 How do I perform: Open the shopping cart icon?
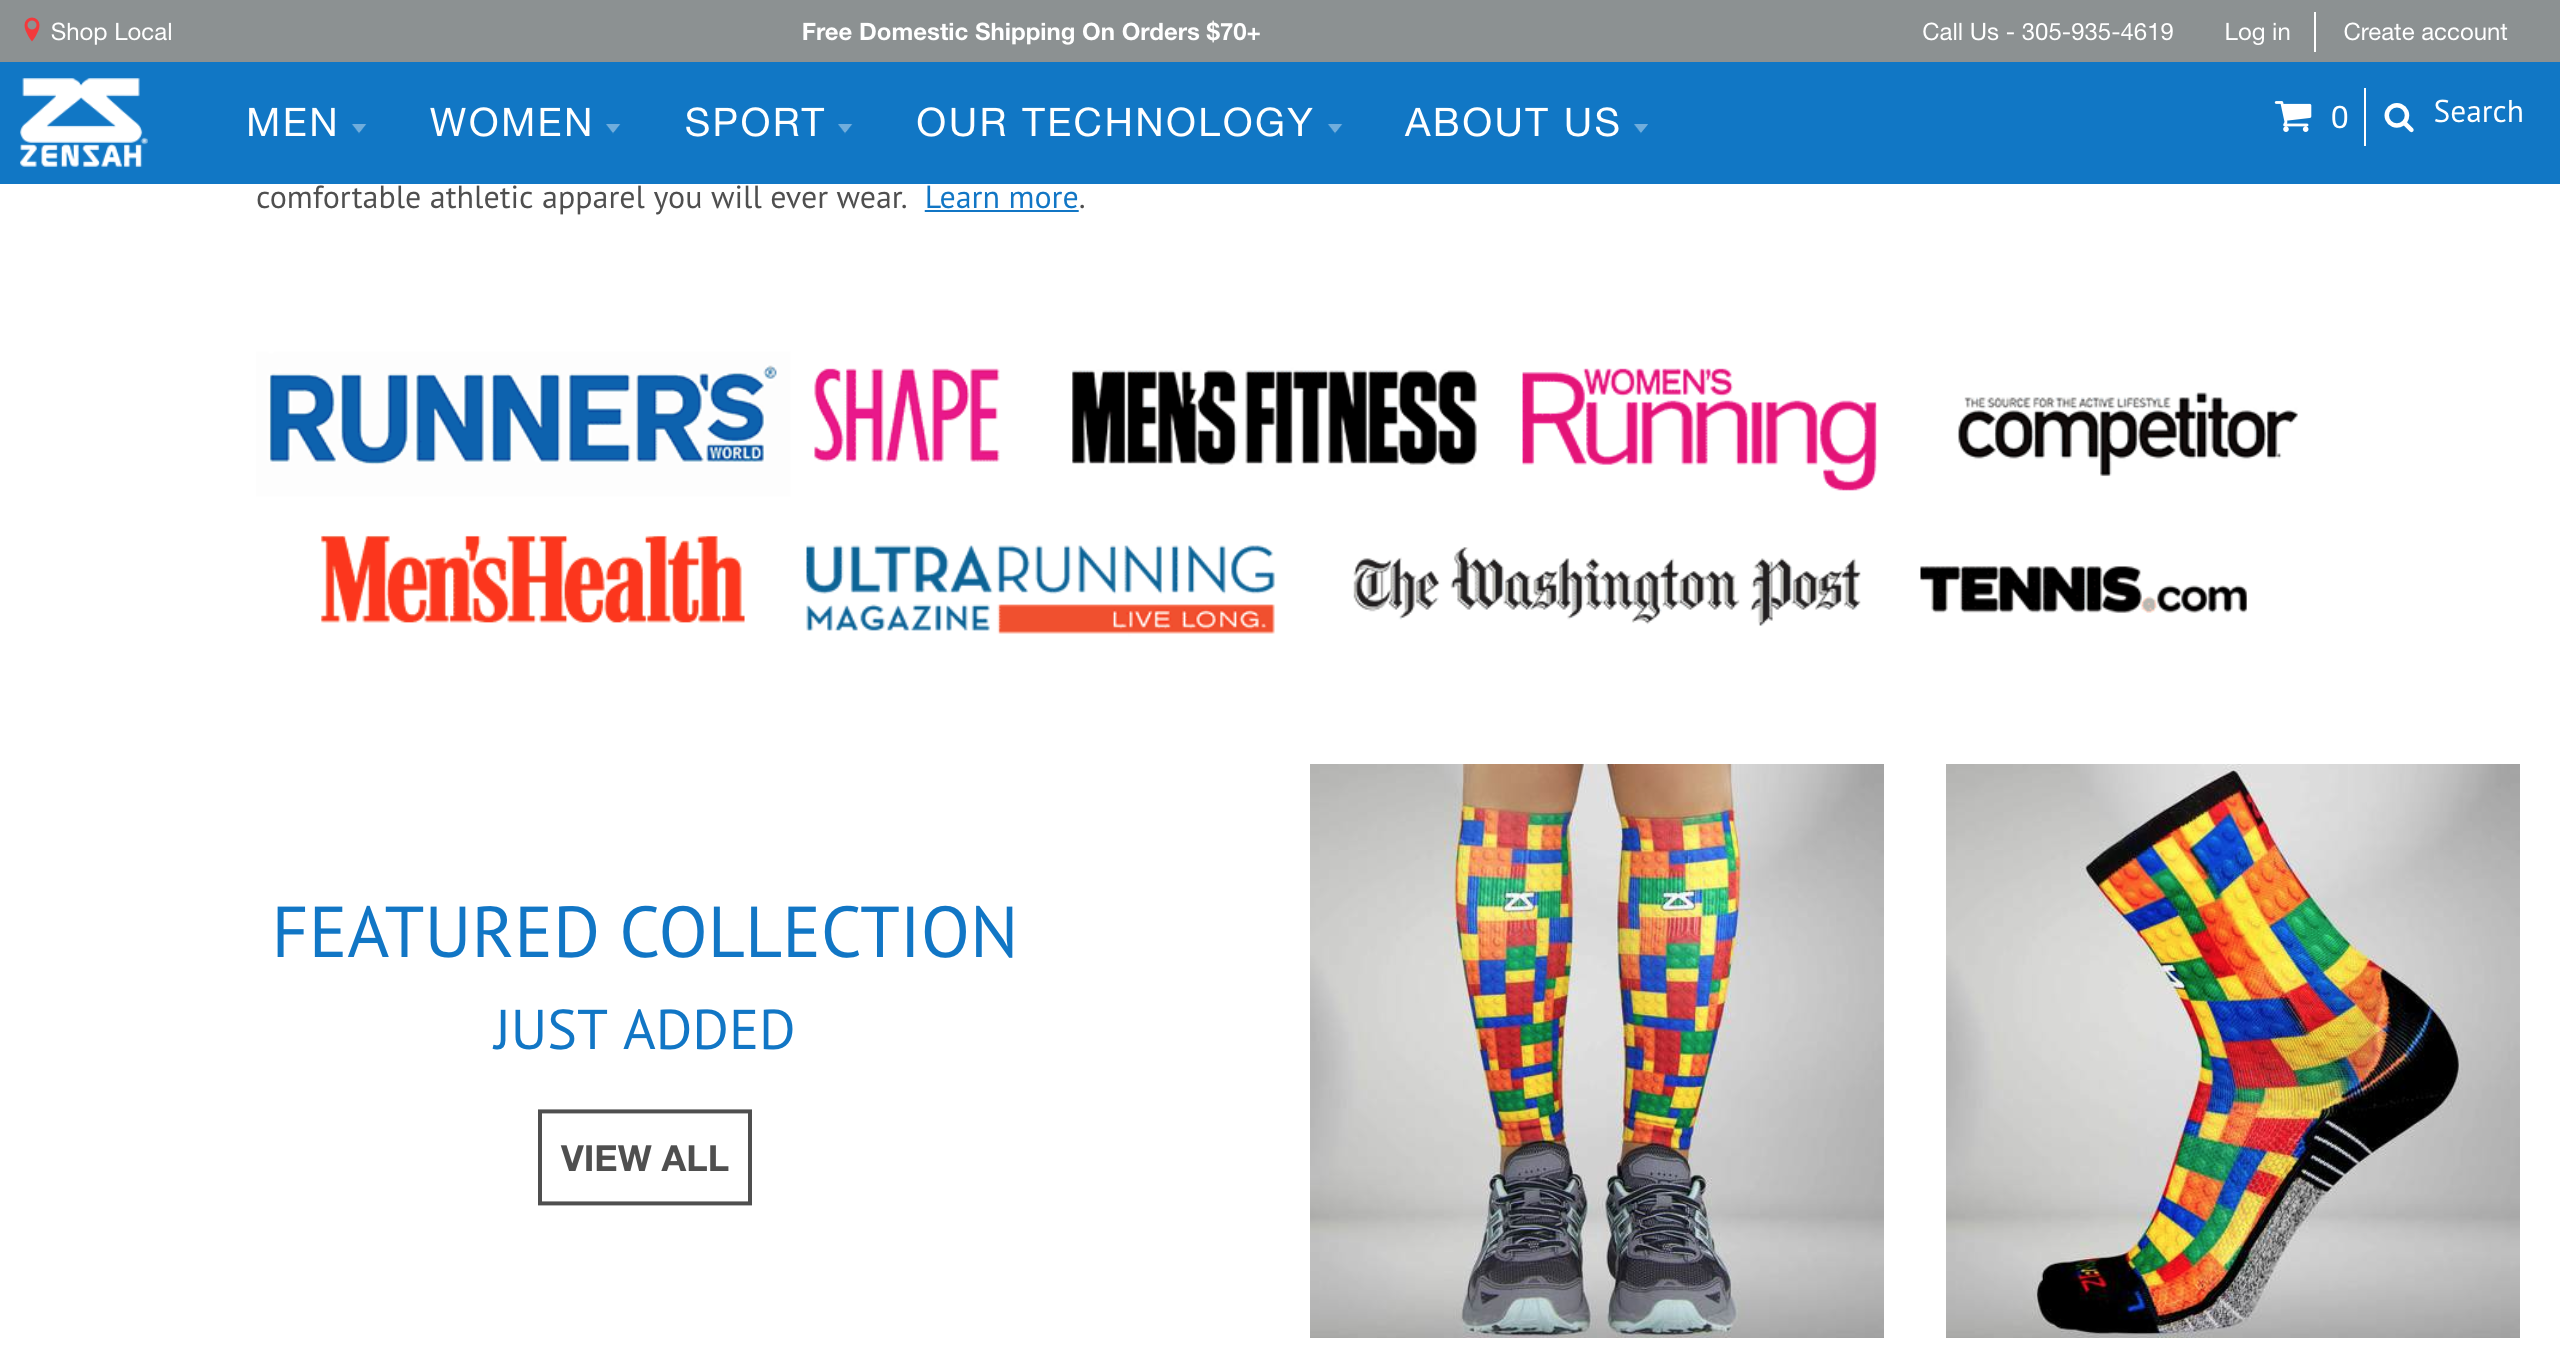click(x=2293, y=116)
